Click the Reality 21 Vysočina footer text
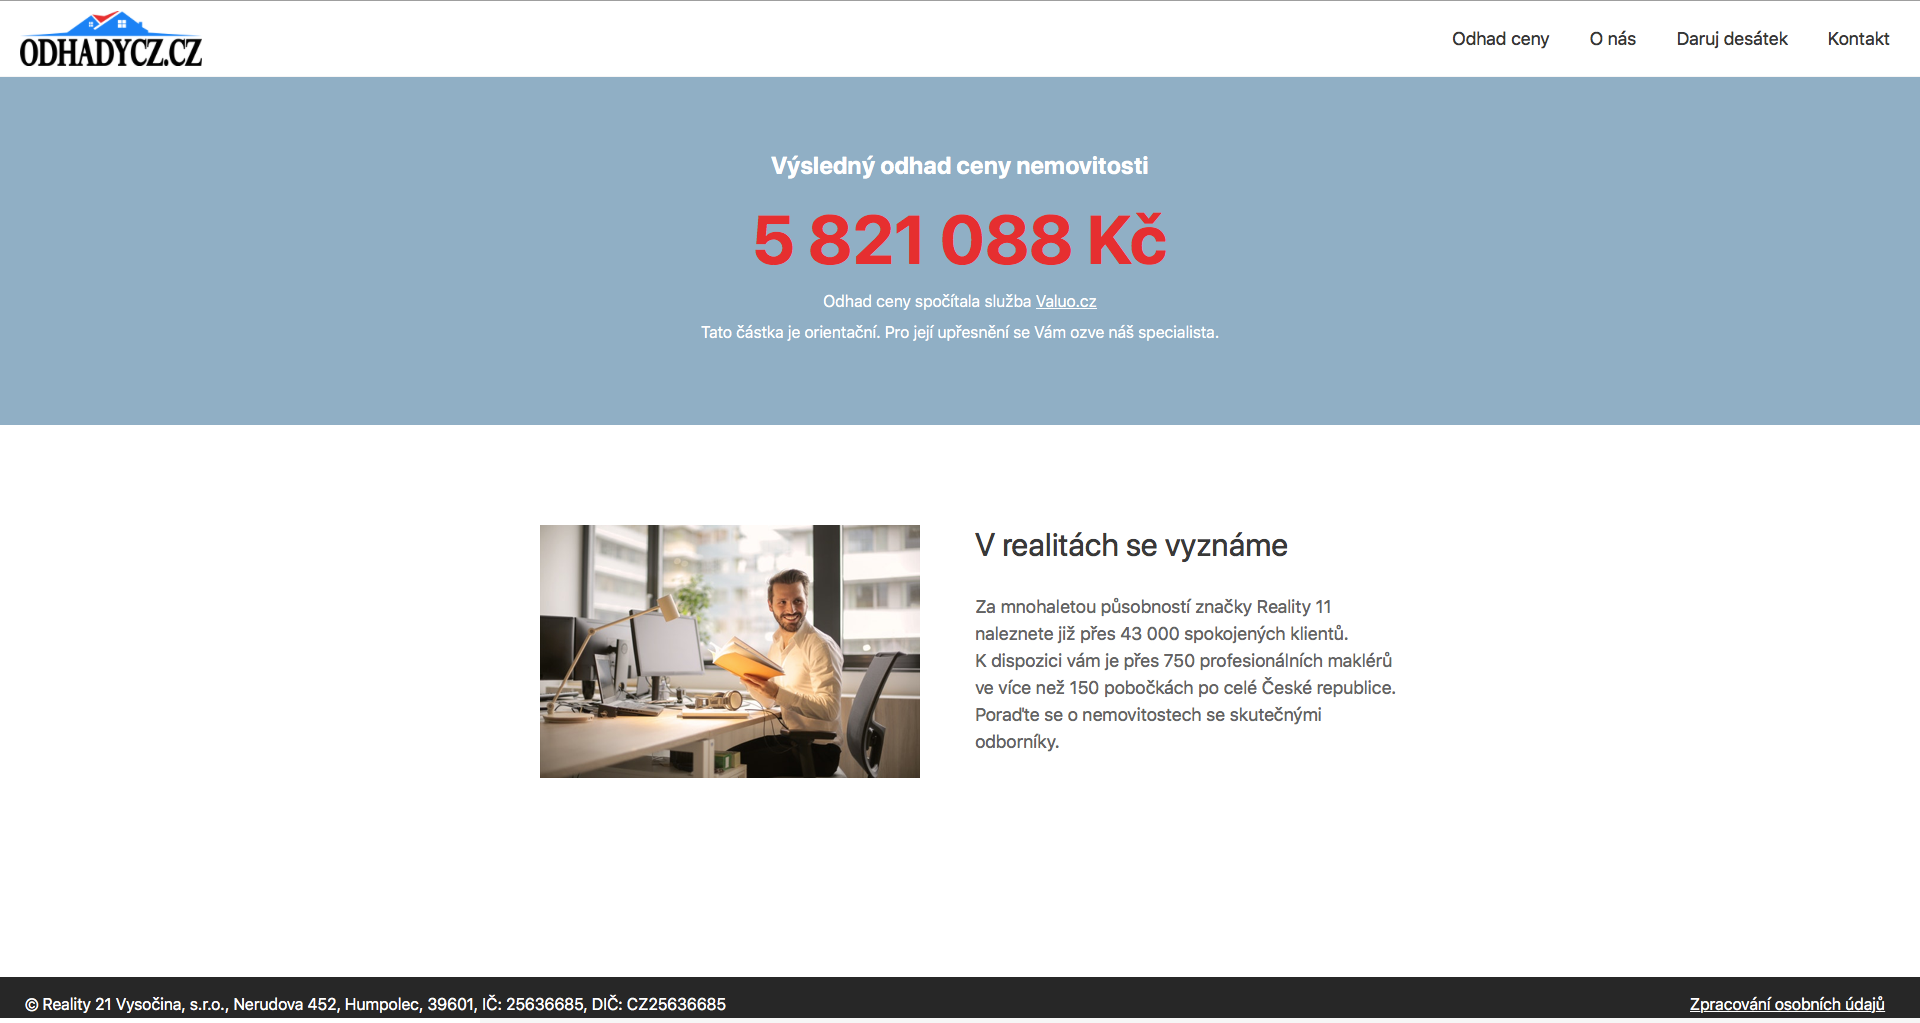1920x1023 pixels. point(375,1004)
